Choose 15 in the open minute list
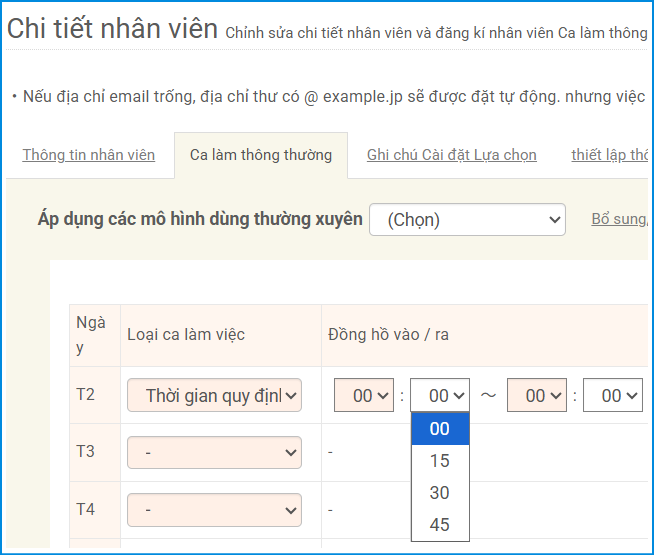Screen dimensions: 654x555 click(439, 461)
